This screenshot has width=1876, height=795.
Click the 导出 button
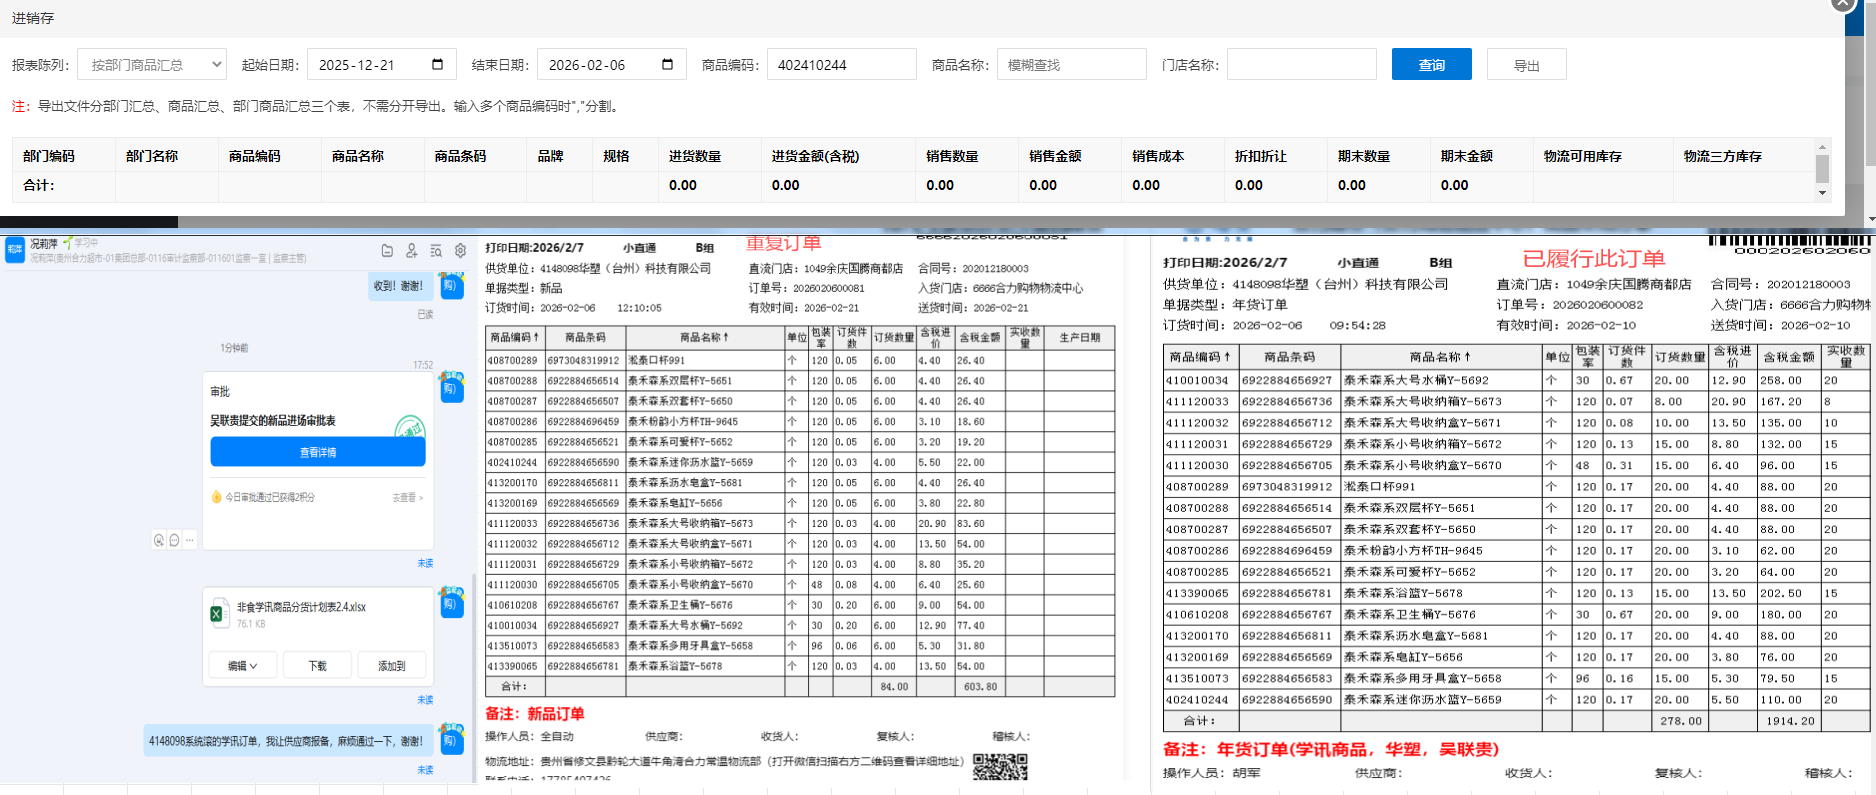coord(1526,65)
